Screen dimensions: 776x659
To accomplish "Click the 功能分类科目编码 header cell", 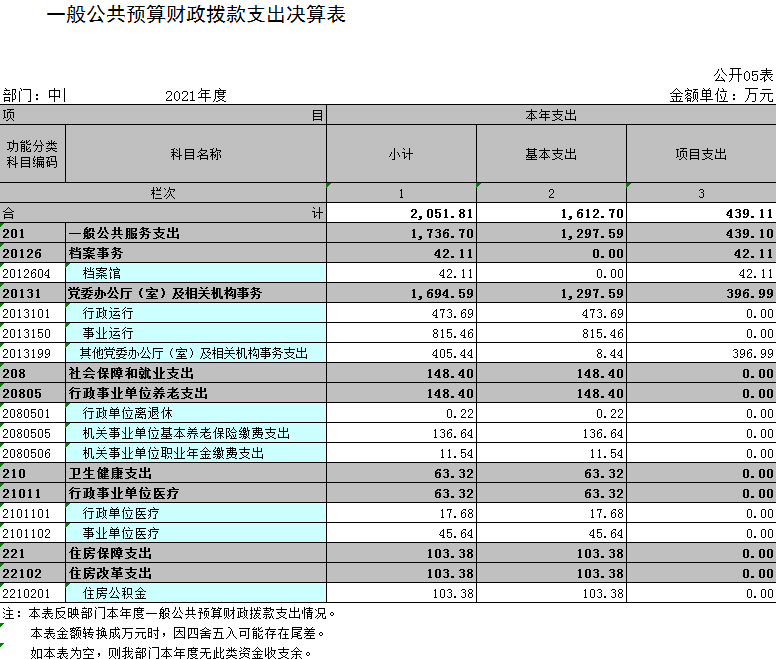I will click(32, 154).
